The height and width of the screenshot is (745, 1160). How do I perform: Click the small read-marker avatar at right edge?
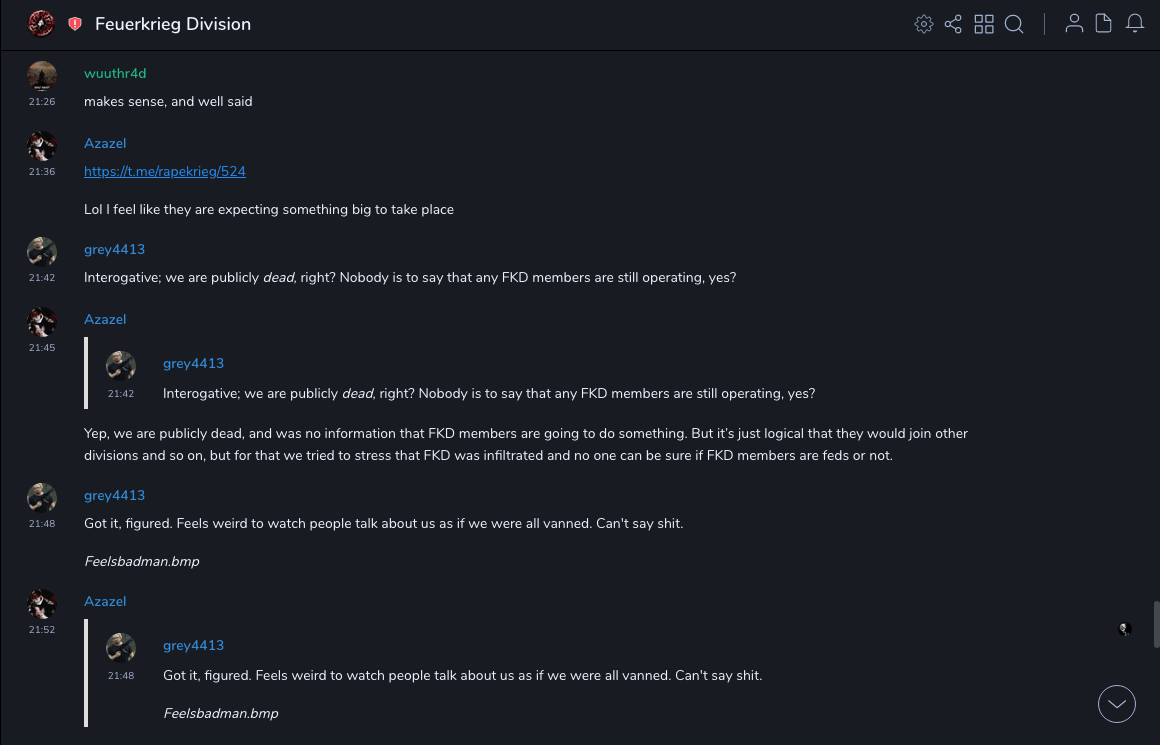point(1125,629)
